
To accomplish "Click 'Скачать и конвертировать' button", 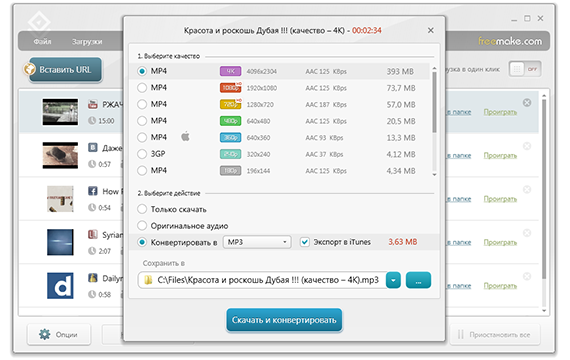I will tap(284, 320).
